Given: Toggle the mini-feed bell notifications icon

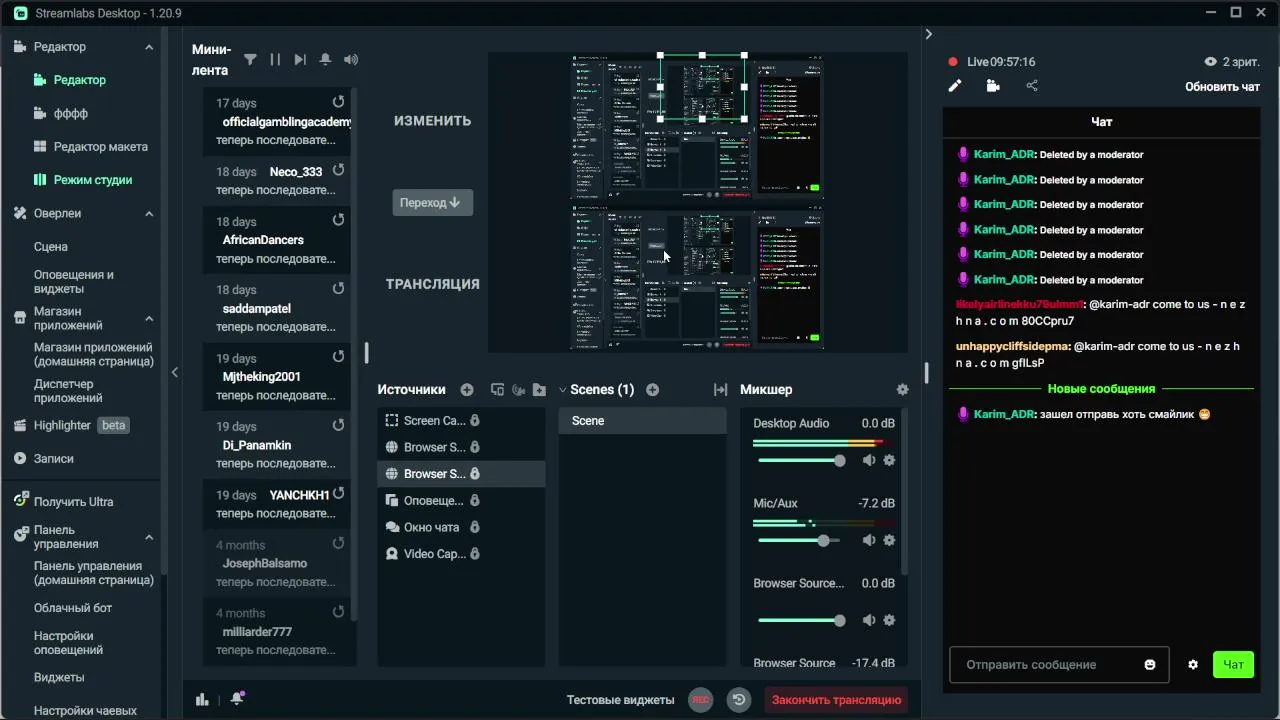Looking at the screenshot, I should coord(325,60).
